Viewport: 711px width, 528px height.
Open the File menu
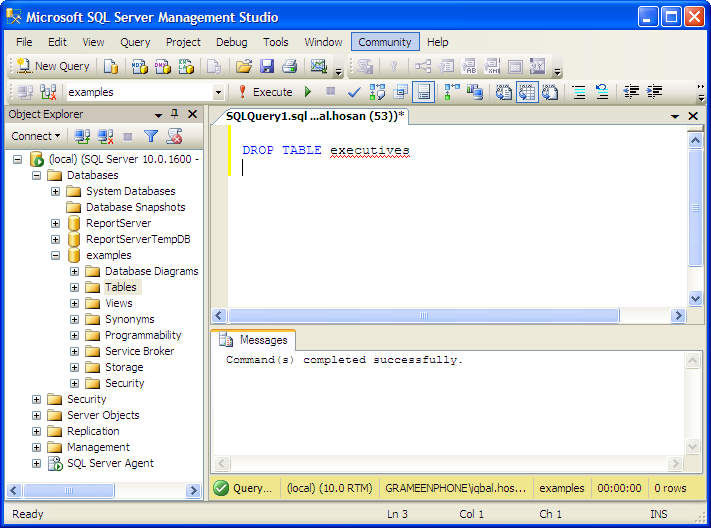point(24,42)
